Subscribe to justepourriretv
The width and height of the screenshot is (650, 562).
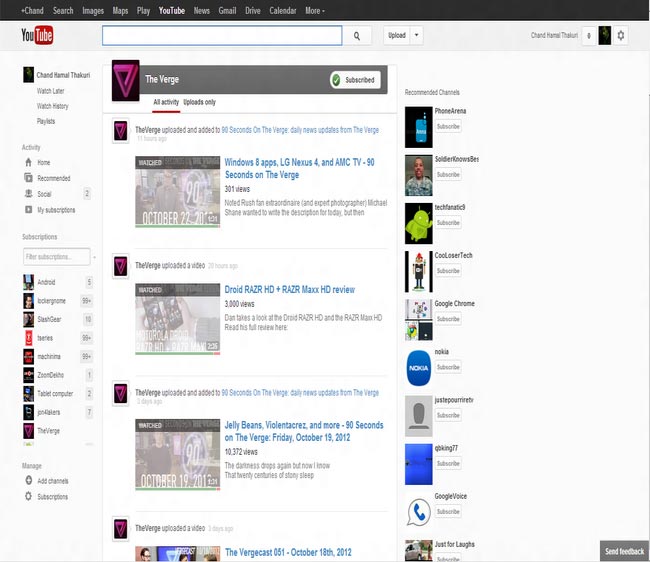point(448,415)
